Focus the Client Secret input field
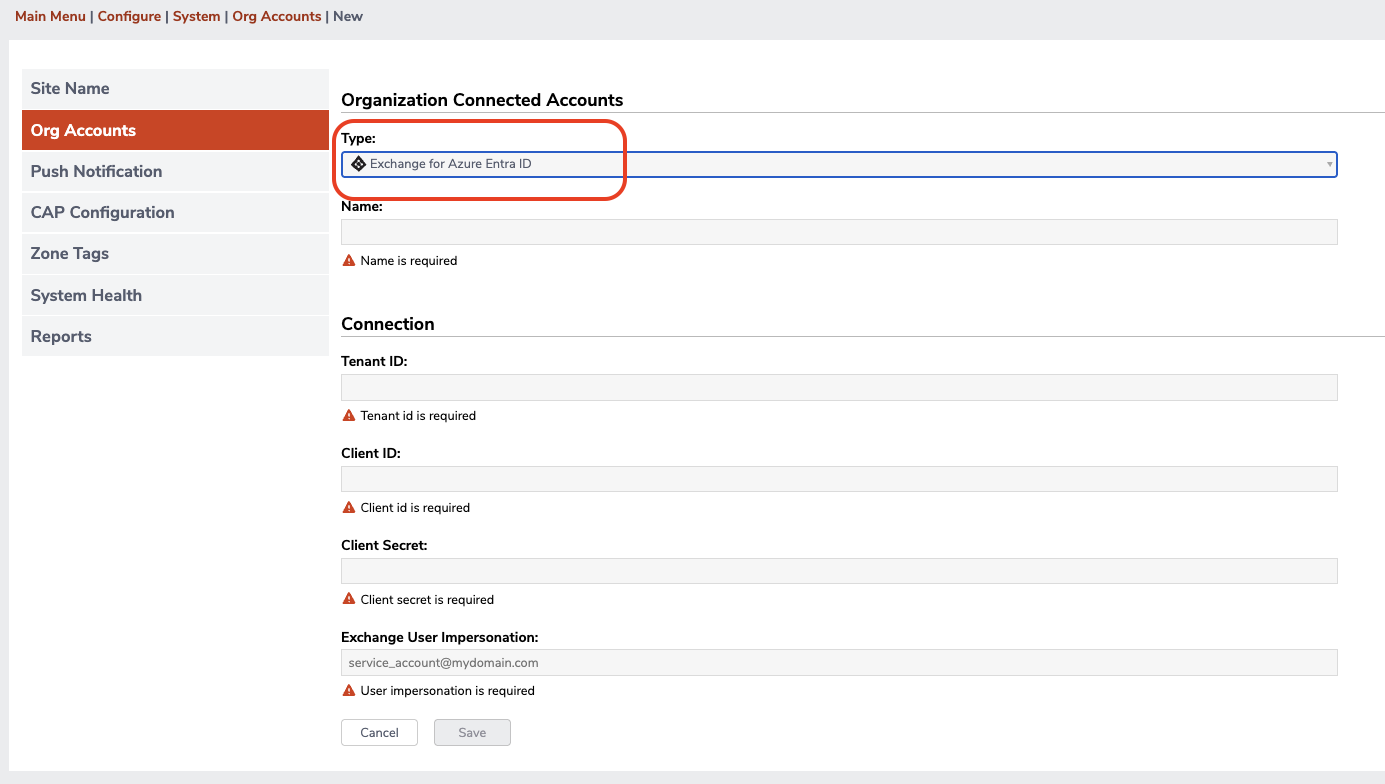 839,571
